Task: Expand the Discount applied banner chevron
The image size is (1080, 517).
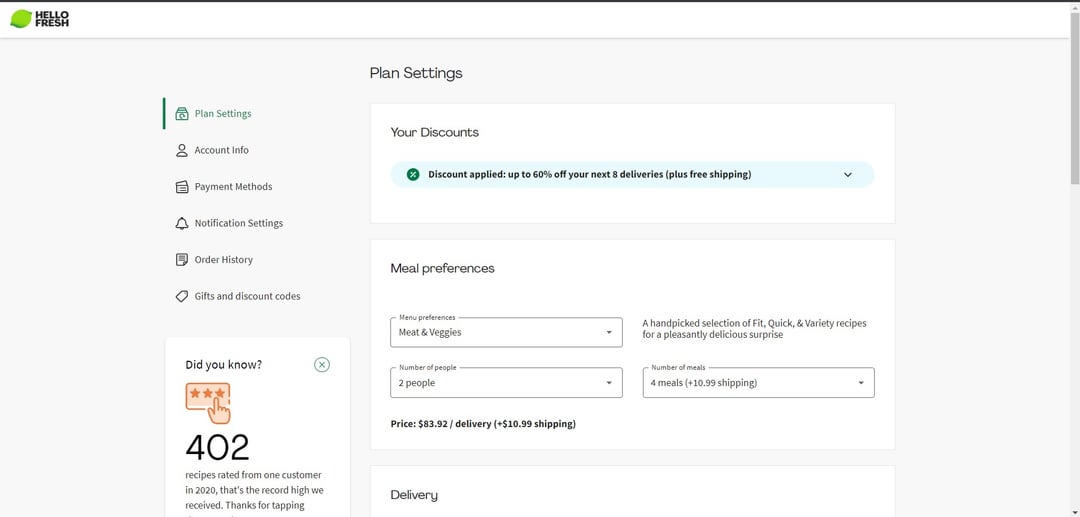Action: 848,174
